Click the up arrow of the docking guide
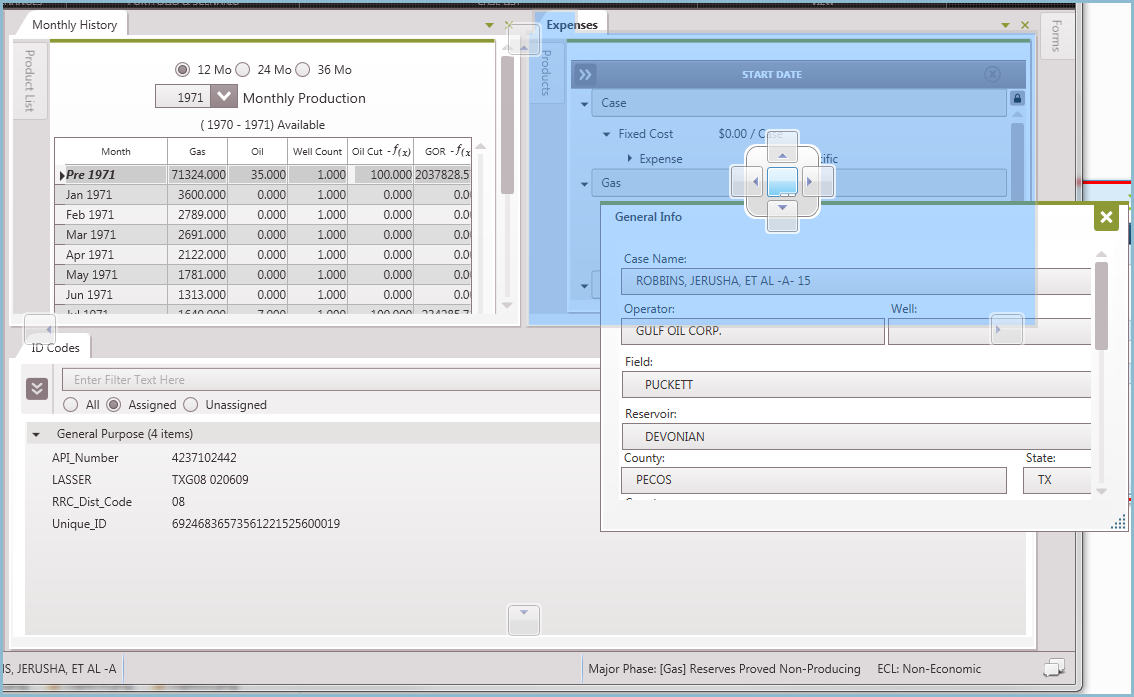This screenshot has height=697, width=1134. tap(781, 154)
